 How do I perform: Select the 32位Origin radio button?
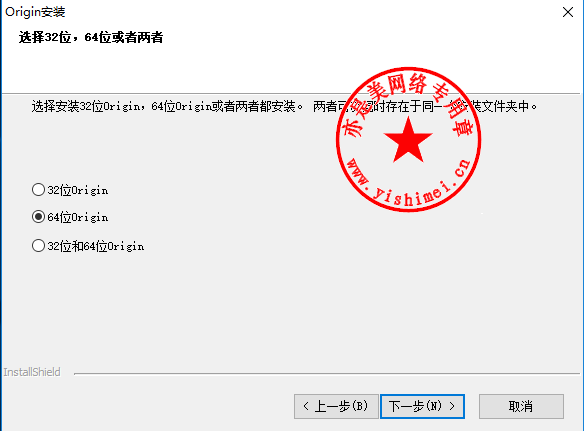(x=38, y=190)
